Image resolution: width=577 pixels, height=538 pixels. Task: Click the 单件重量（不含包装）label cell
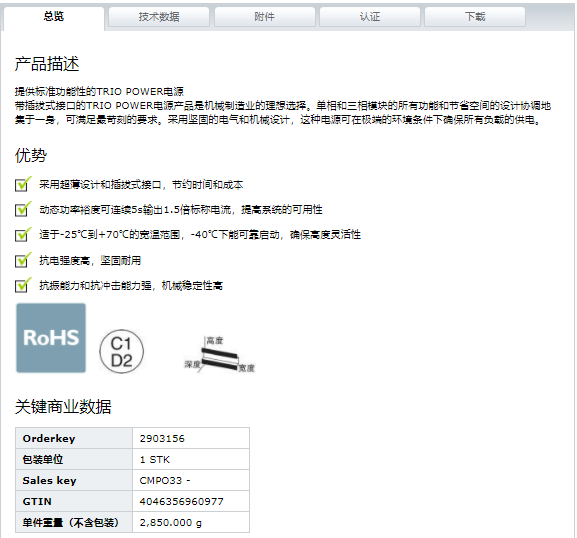point(74,522)
